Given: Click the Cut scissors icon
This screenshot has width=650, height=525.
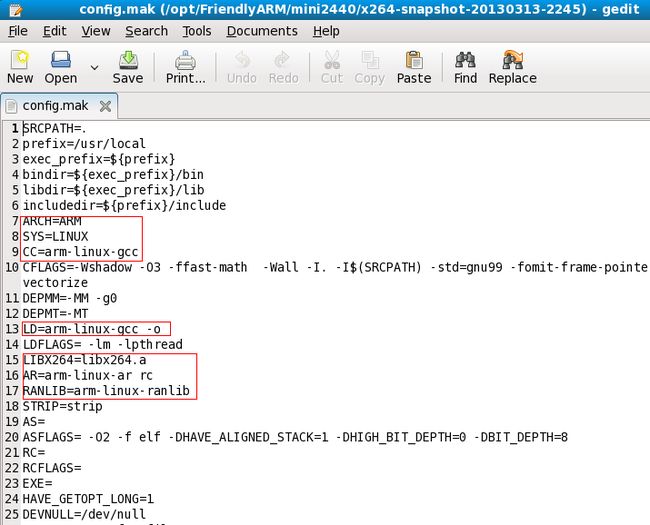Looking at the screenshot, I should (332, 60).
